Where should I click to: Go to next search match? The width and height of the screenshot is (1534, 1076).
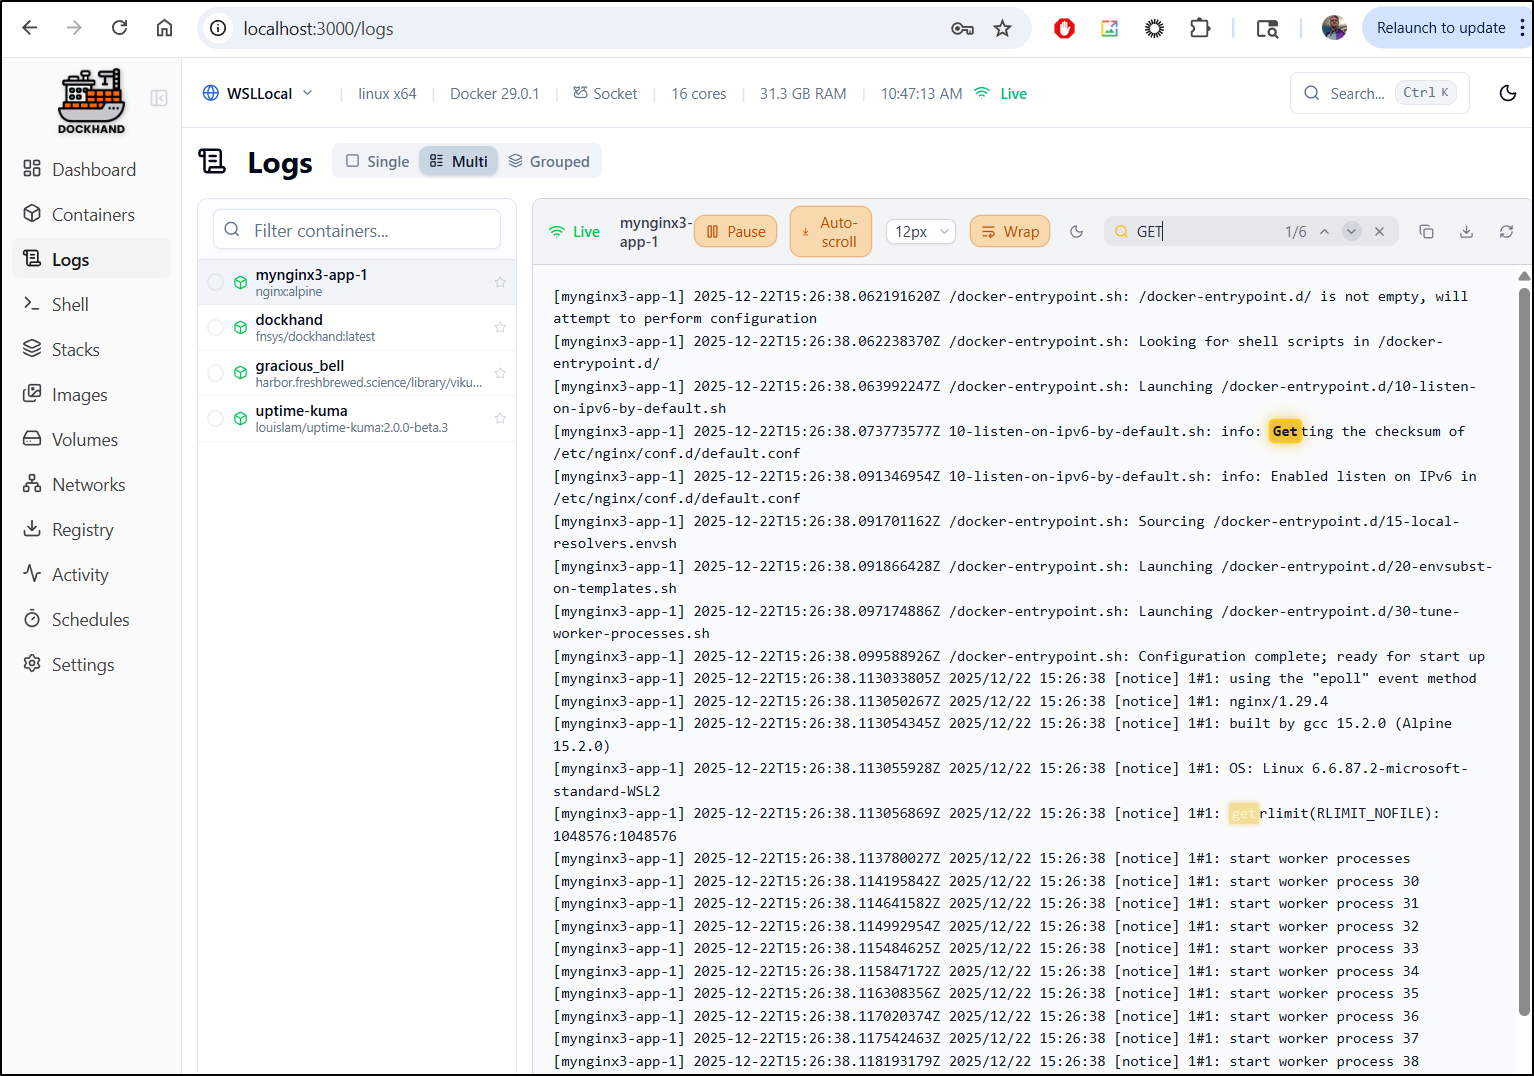pos(1351,232)
